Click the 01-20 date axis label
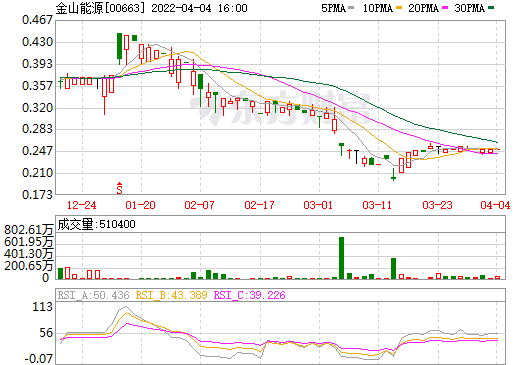This screenshot has width=520, height=365. [x=140, y=205]
